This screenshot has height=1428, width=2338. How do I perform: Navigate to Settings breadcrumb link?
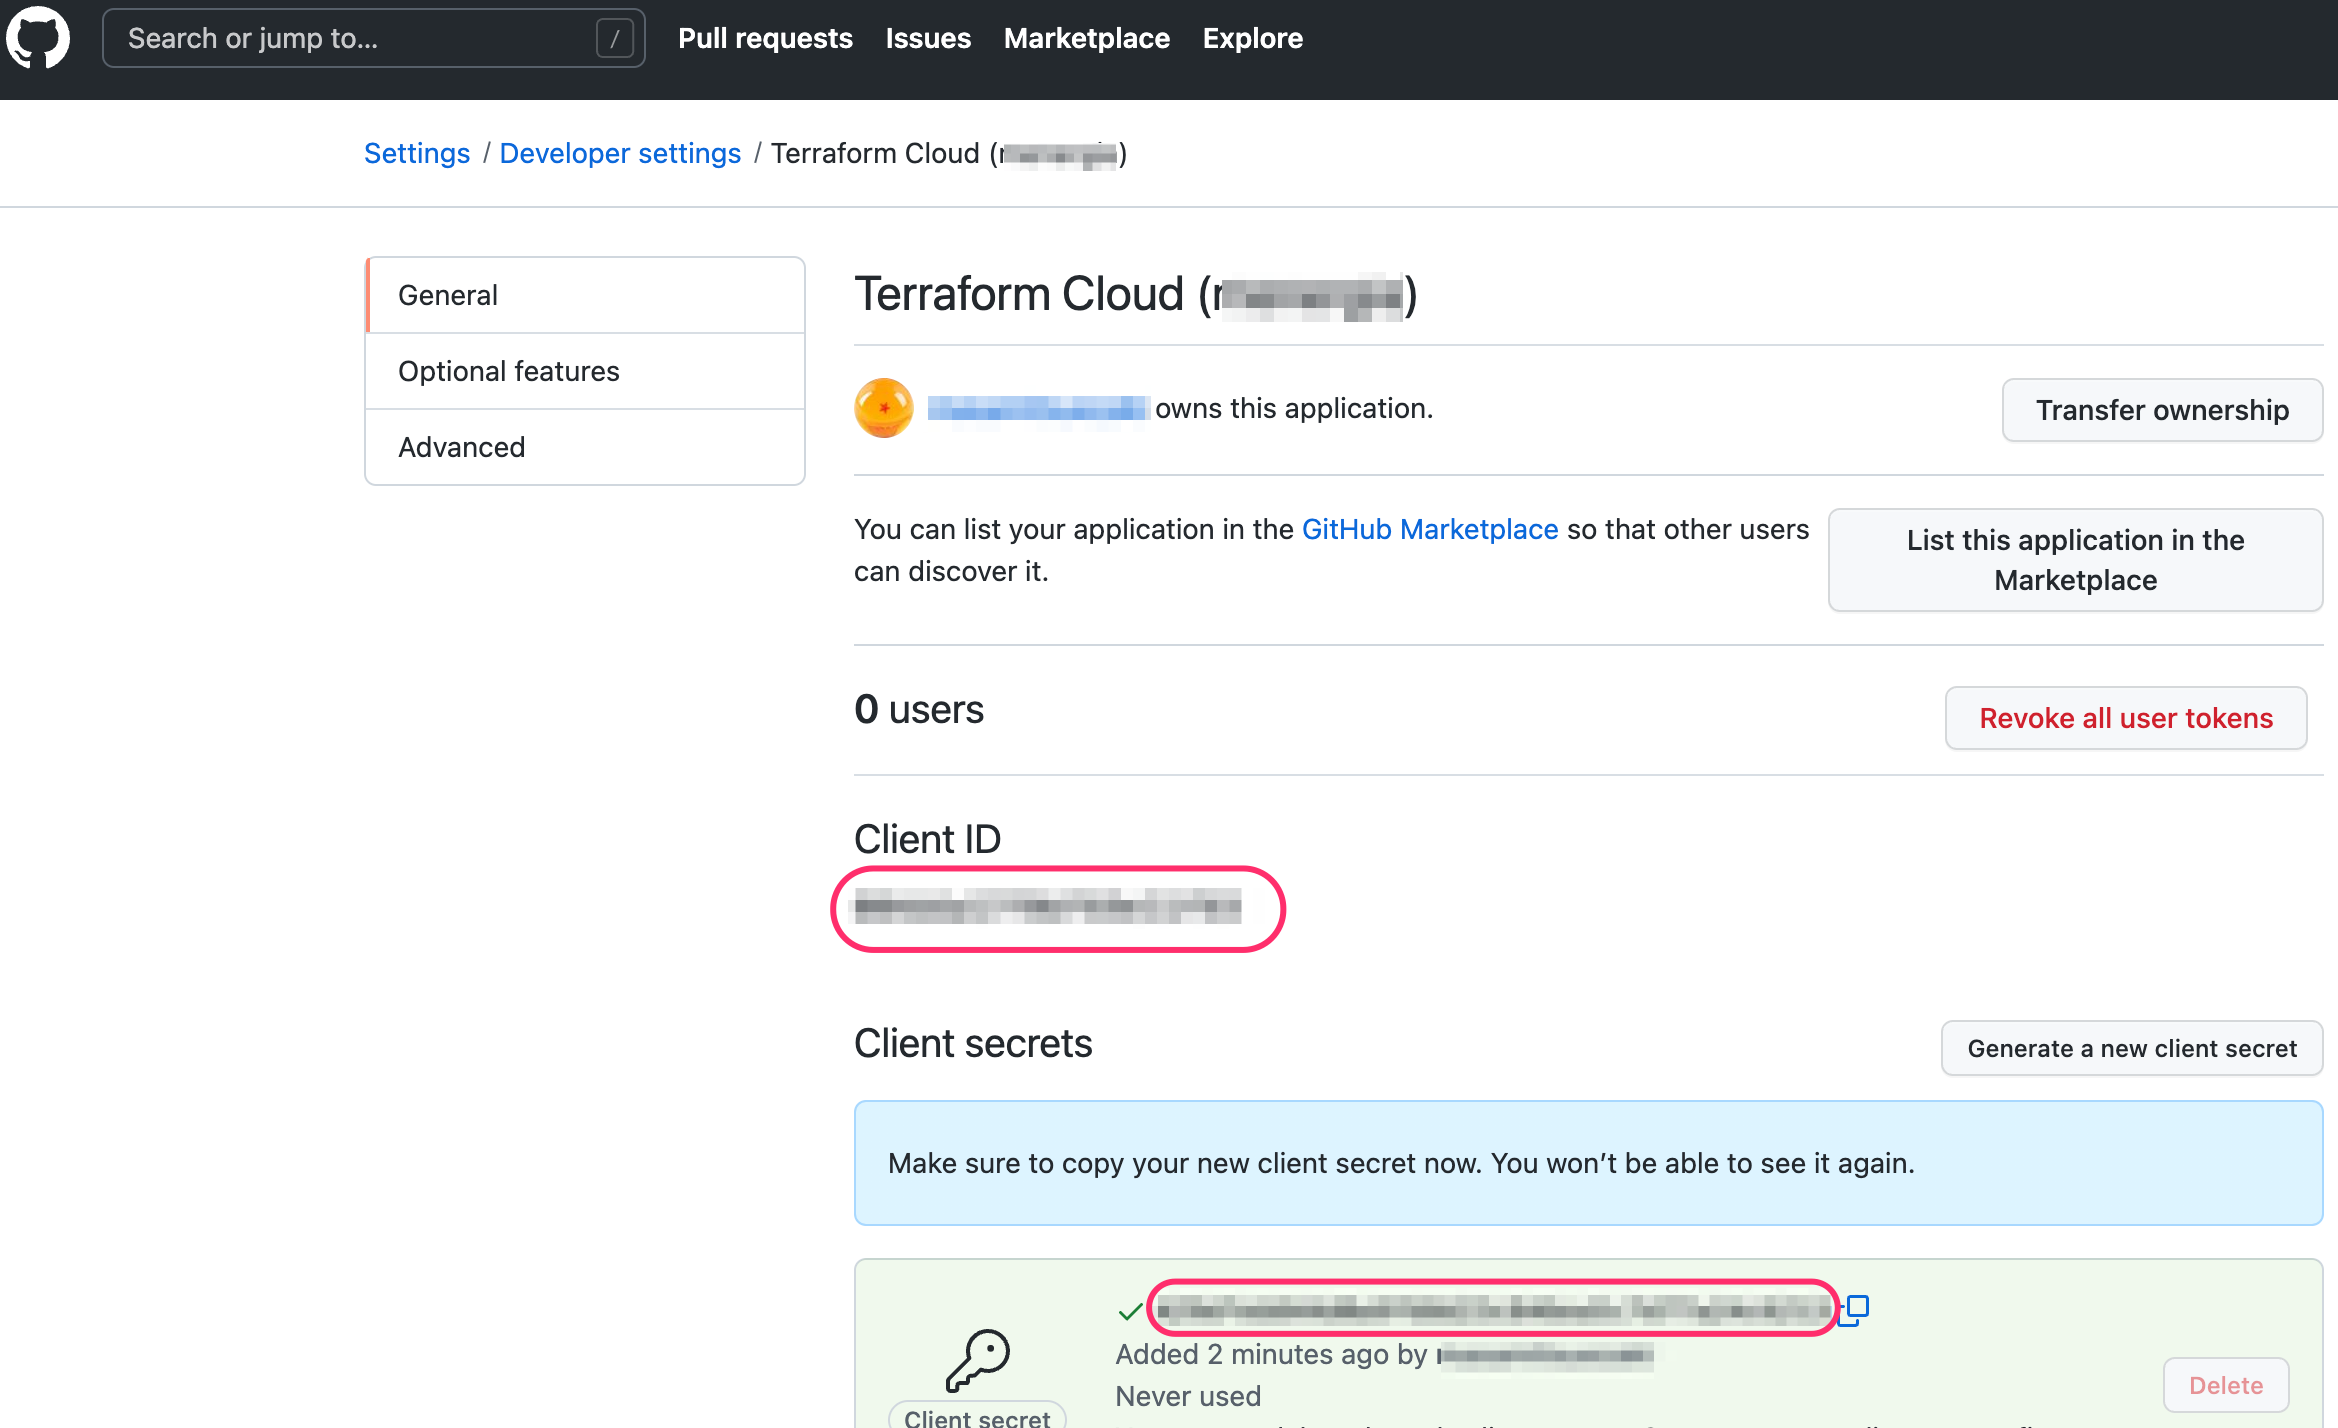[x=417, y=153]
